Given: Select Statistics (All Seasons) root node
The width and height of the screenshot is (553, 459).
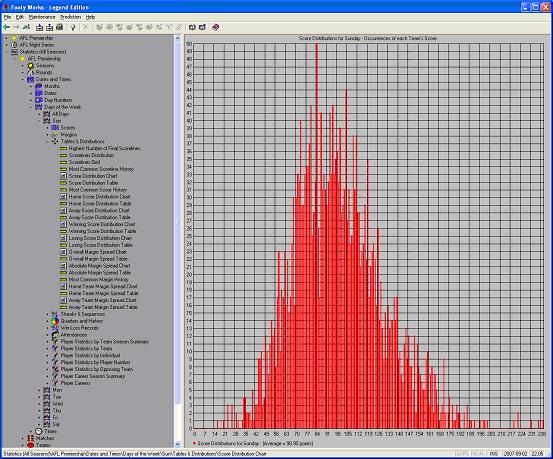Looking at the screenshot, I should [43, 52].
